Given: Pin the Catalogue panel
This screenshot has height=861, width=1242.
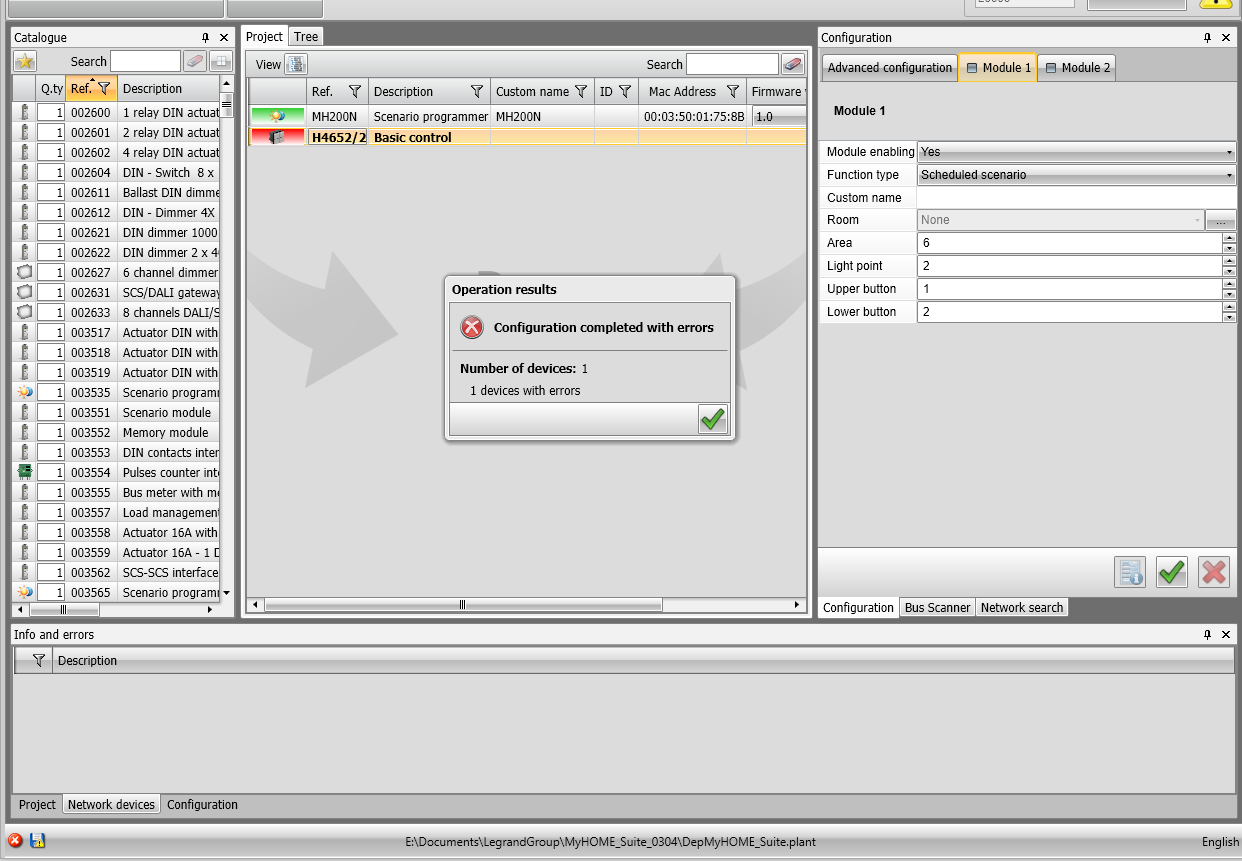Looking at the screenshot, I should [206, 38].
